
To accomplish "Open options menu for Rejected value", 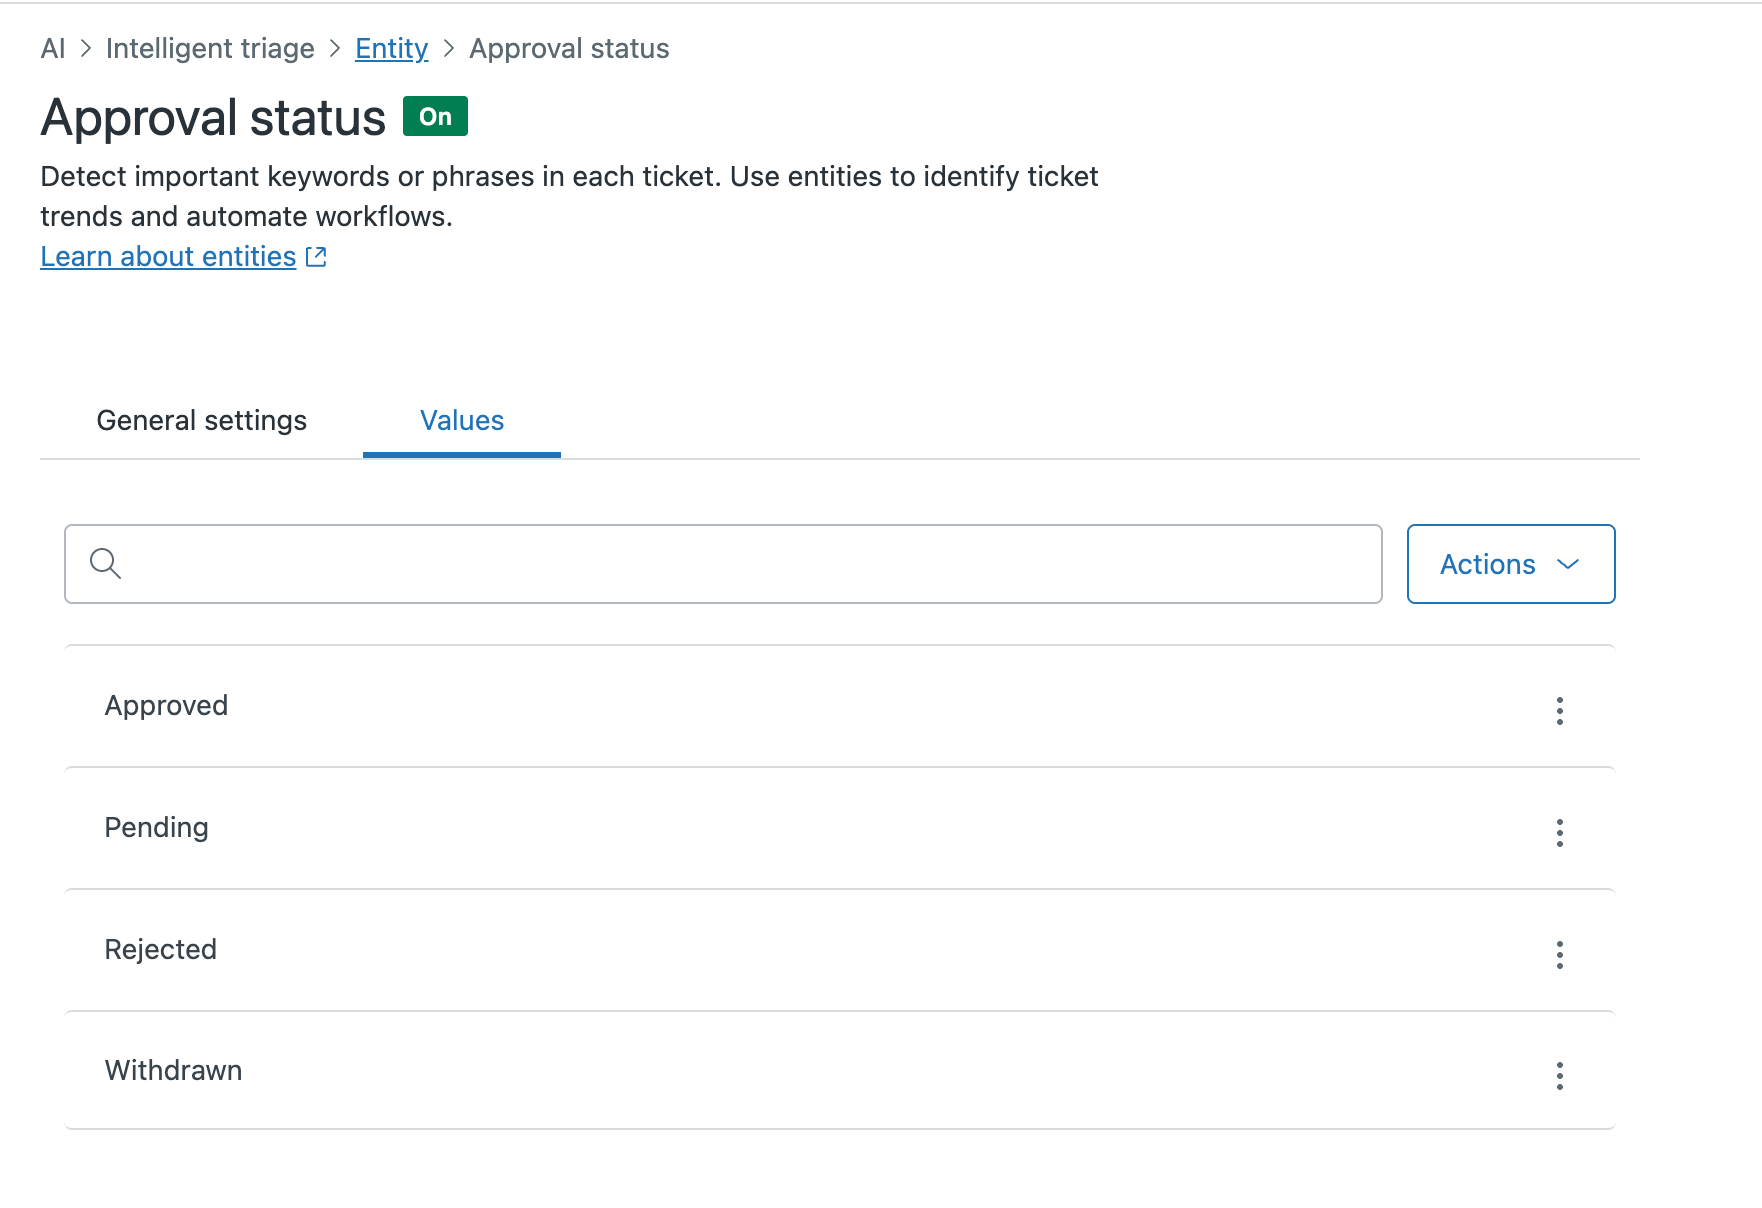I will click(x=1559, y=954).
